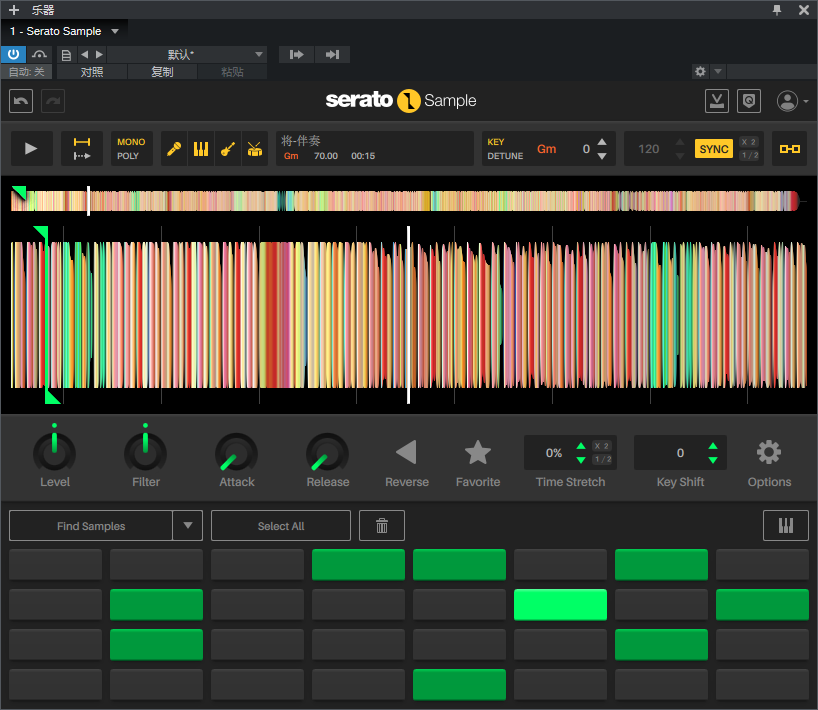Expand the 1 - Serato Sample instrument dropdown

(115, 31)
